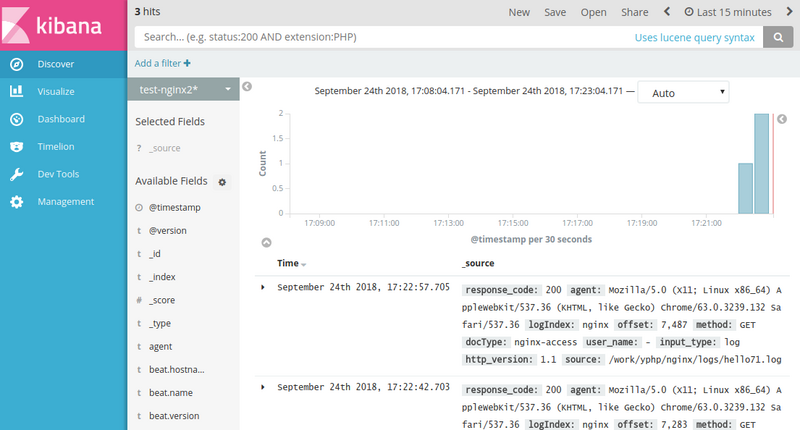The height and width of the screenshot is (430, 800).
Task: Click the @timestamp per 30 seconds label
Action: click(x=531, y=239)
